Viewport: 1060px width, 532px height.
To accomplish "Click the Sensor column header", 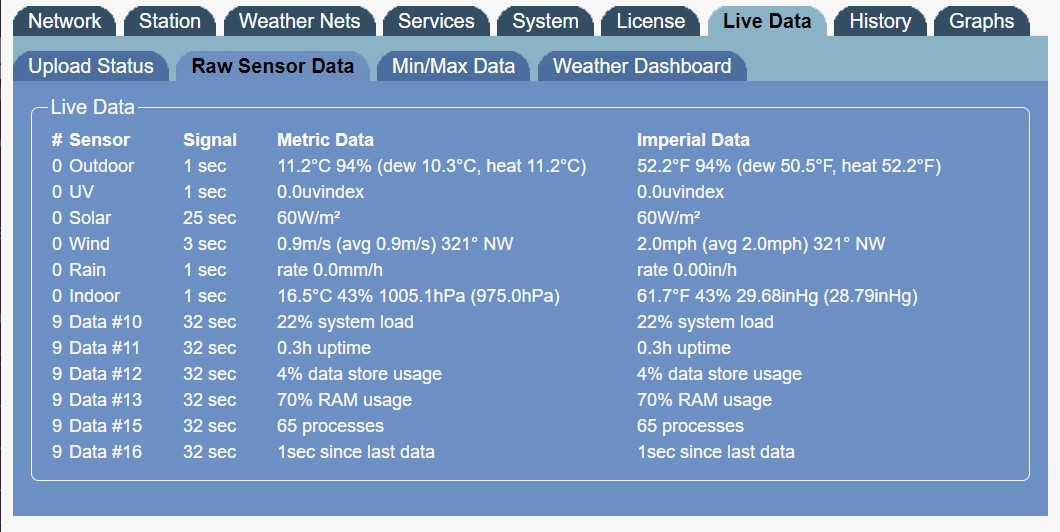I will coord(99,140).
